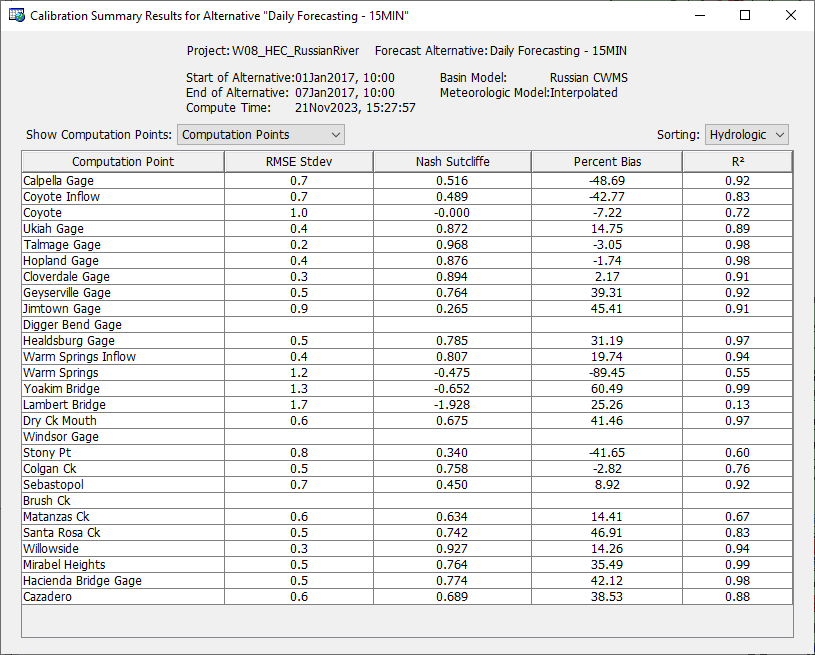Select the Windsor Gage row name

pos(61,437)
